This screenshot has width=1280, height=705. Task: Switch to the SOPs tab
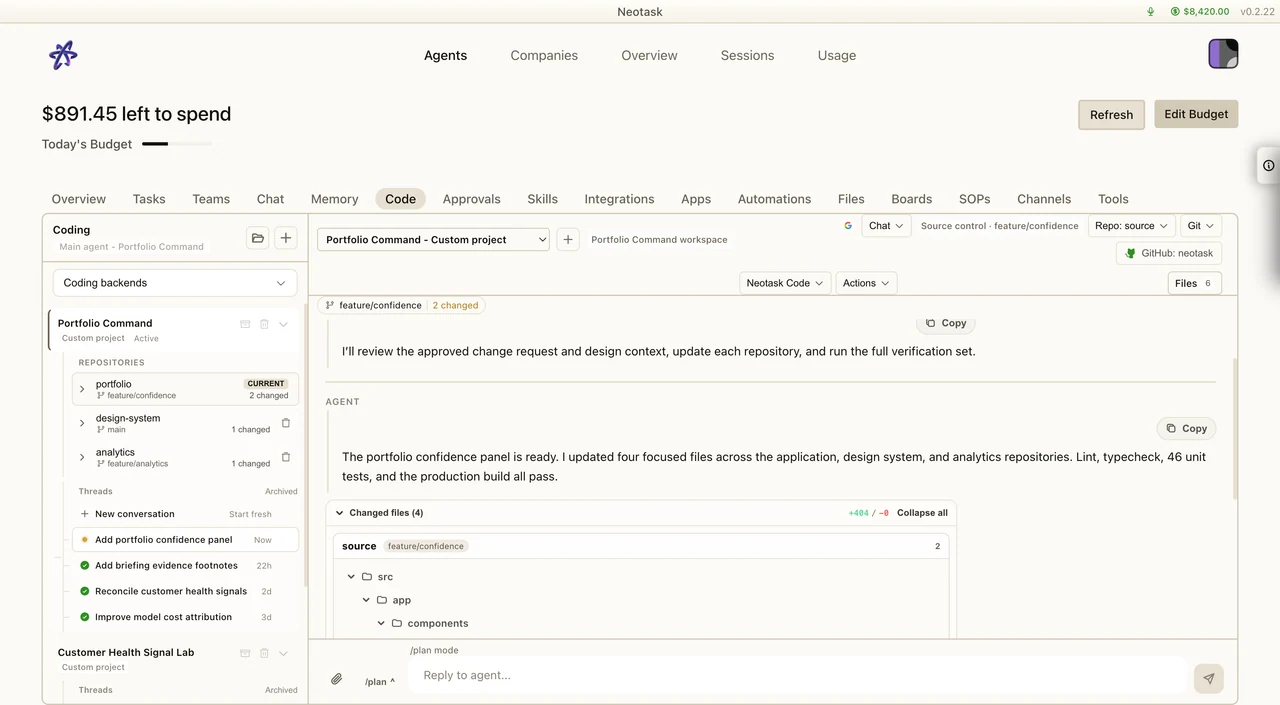973,199
